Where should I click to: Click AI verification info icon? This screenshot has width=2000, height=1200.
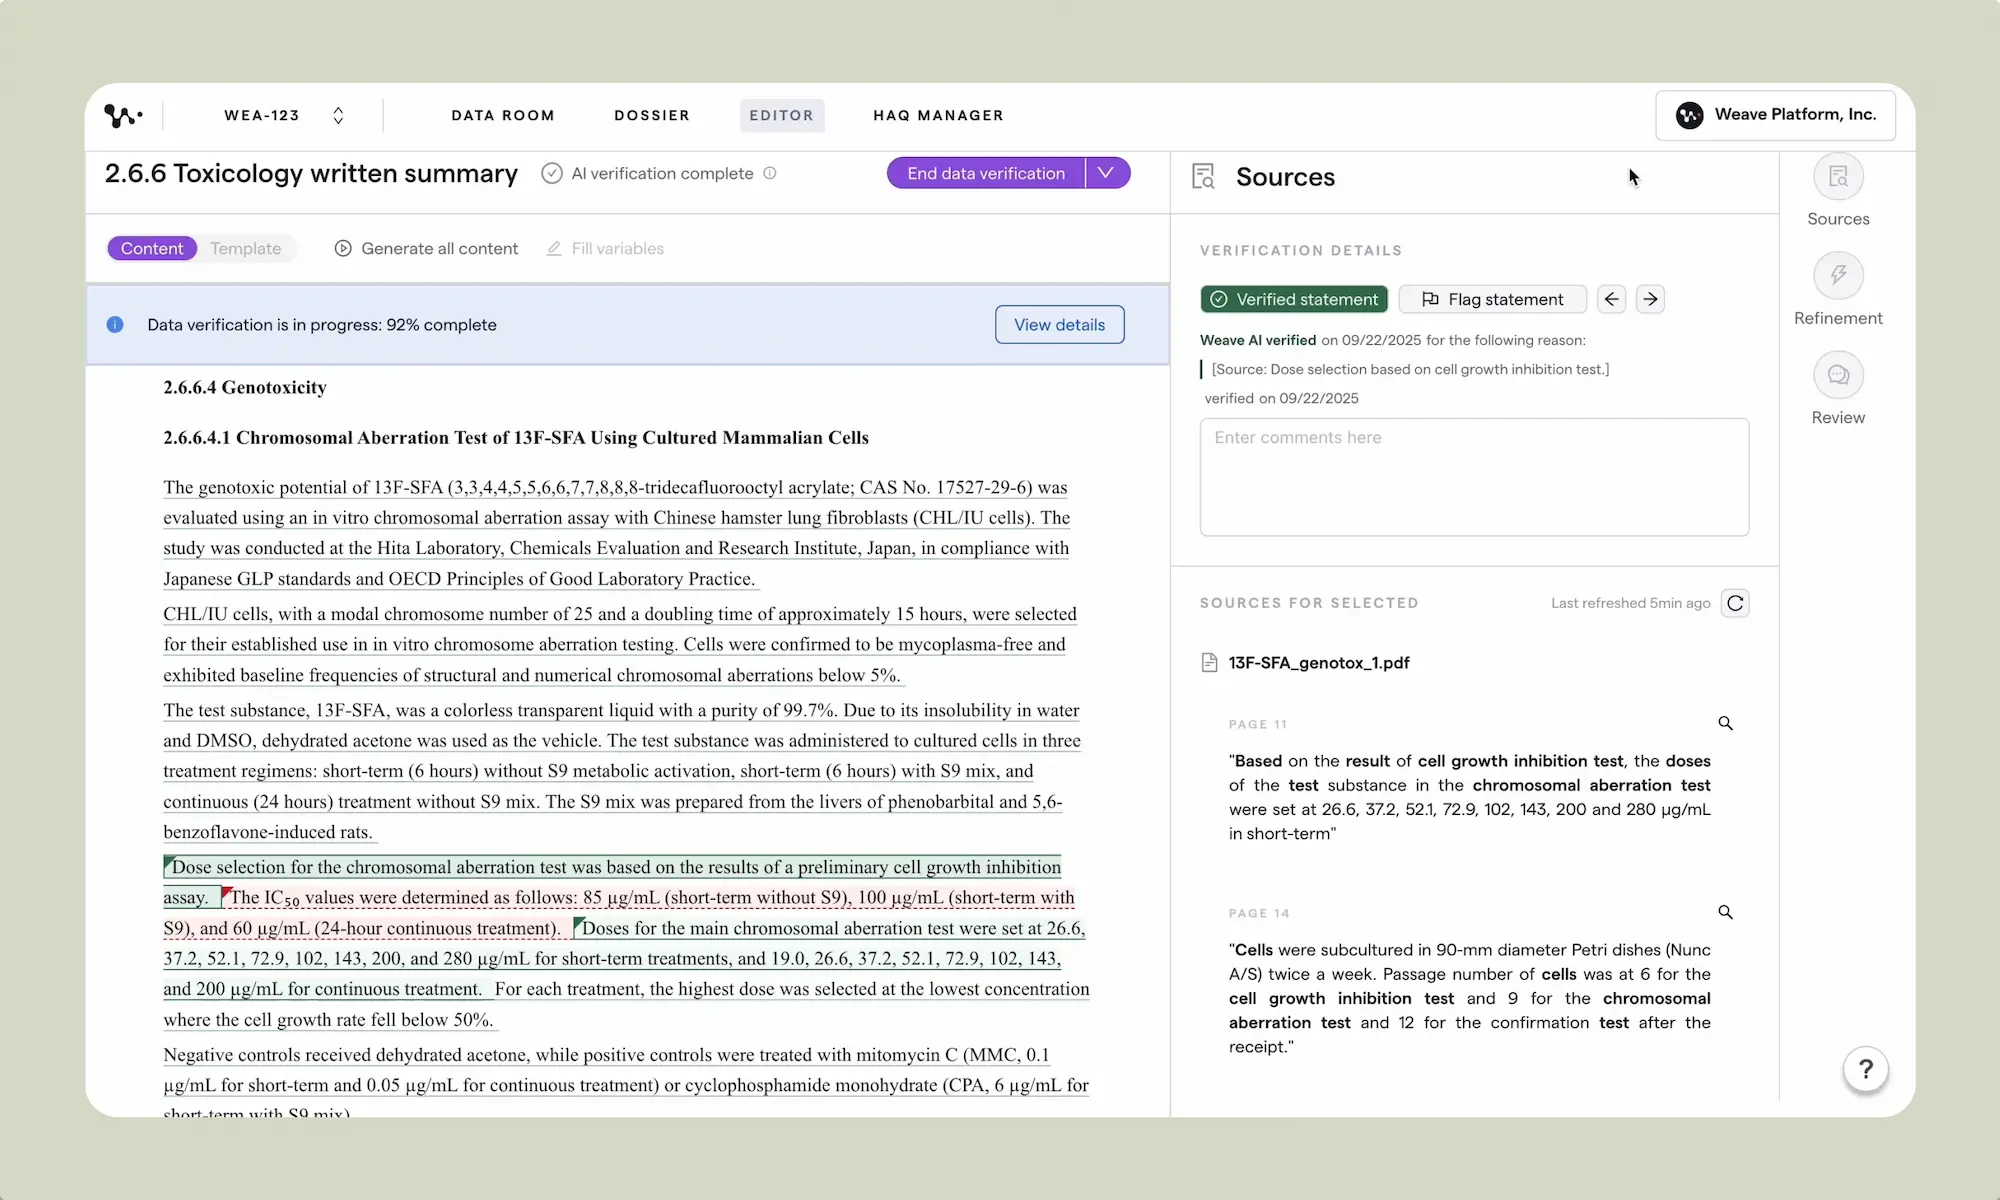click(770, 173)
